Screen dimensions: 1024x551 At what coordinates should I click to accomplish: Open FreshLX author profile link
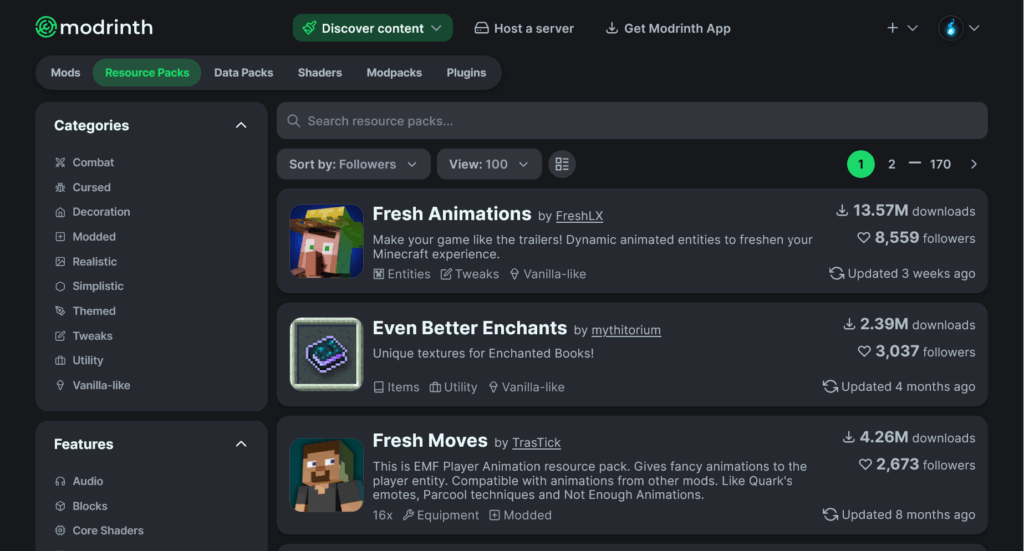[x=579, y=216]
